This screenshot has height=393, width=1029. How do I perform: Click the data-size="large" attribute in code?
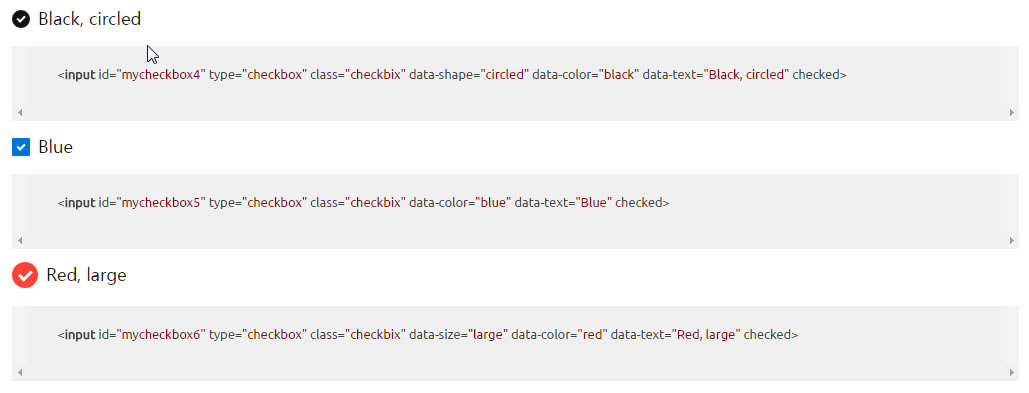coord(459,335)
